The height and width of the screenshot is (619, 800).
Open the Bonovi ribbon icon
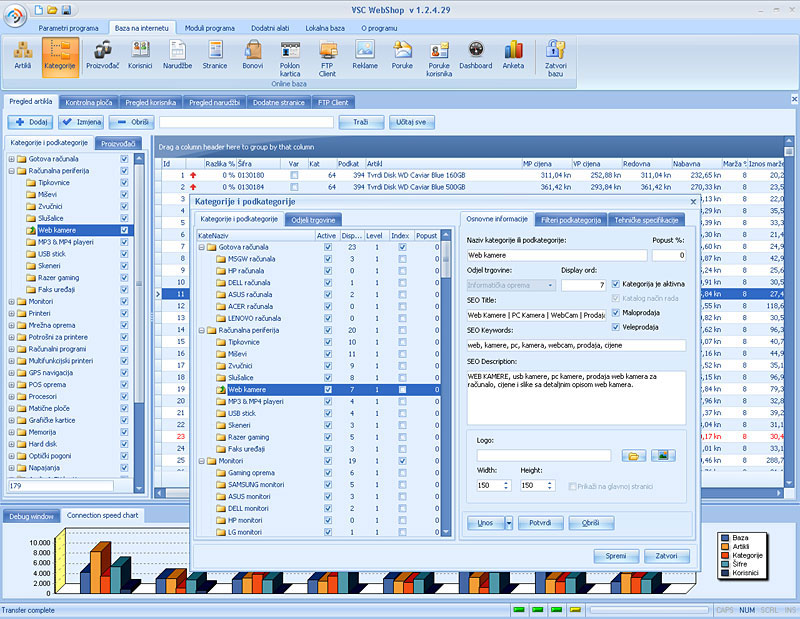253,56
